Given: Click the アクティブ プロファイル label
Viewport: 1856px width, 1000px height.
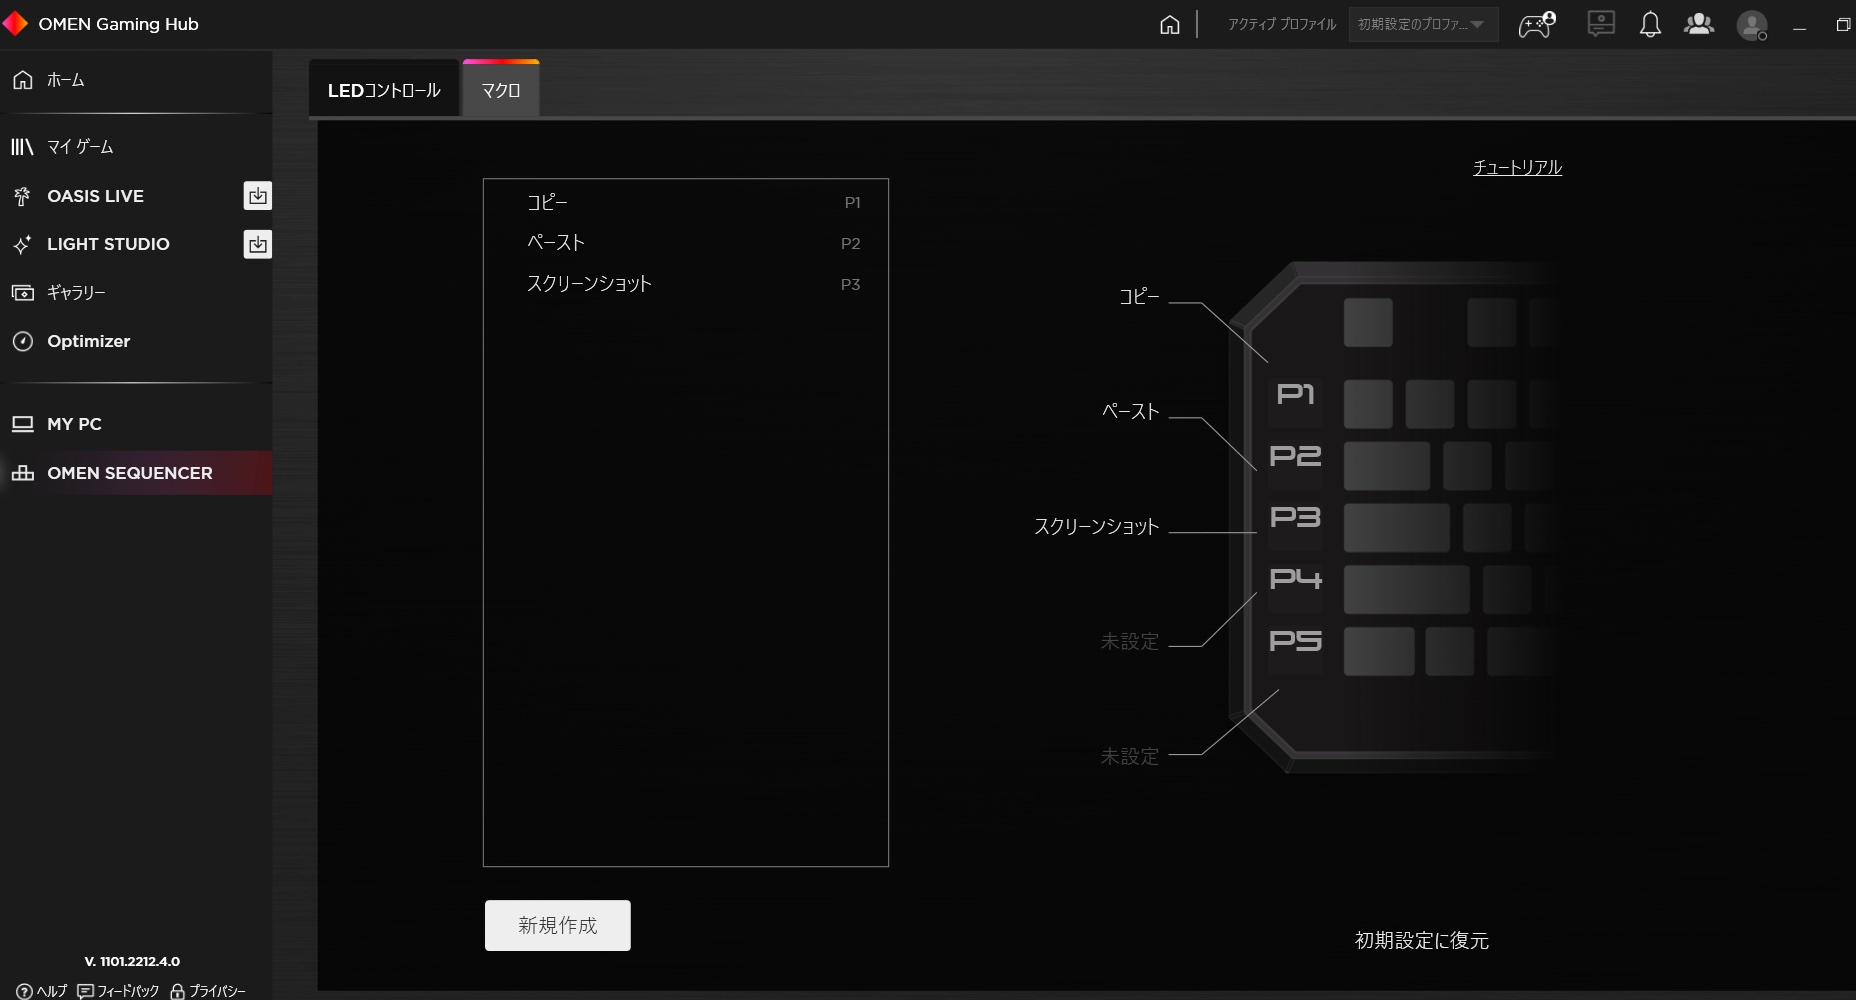Looking at the screenshot, I should tap(1282, 24).
